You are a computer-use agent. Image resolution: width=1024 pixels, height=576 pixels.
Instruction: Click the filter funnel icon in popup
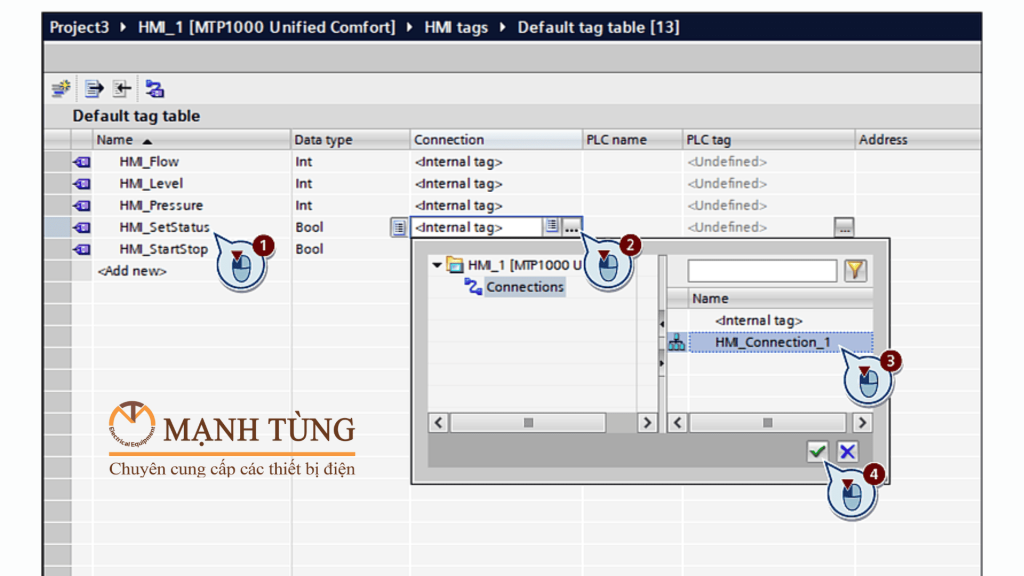856,271
